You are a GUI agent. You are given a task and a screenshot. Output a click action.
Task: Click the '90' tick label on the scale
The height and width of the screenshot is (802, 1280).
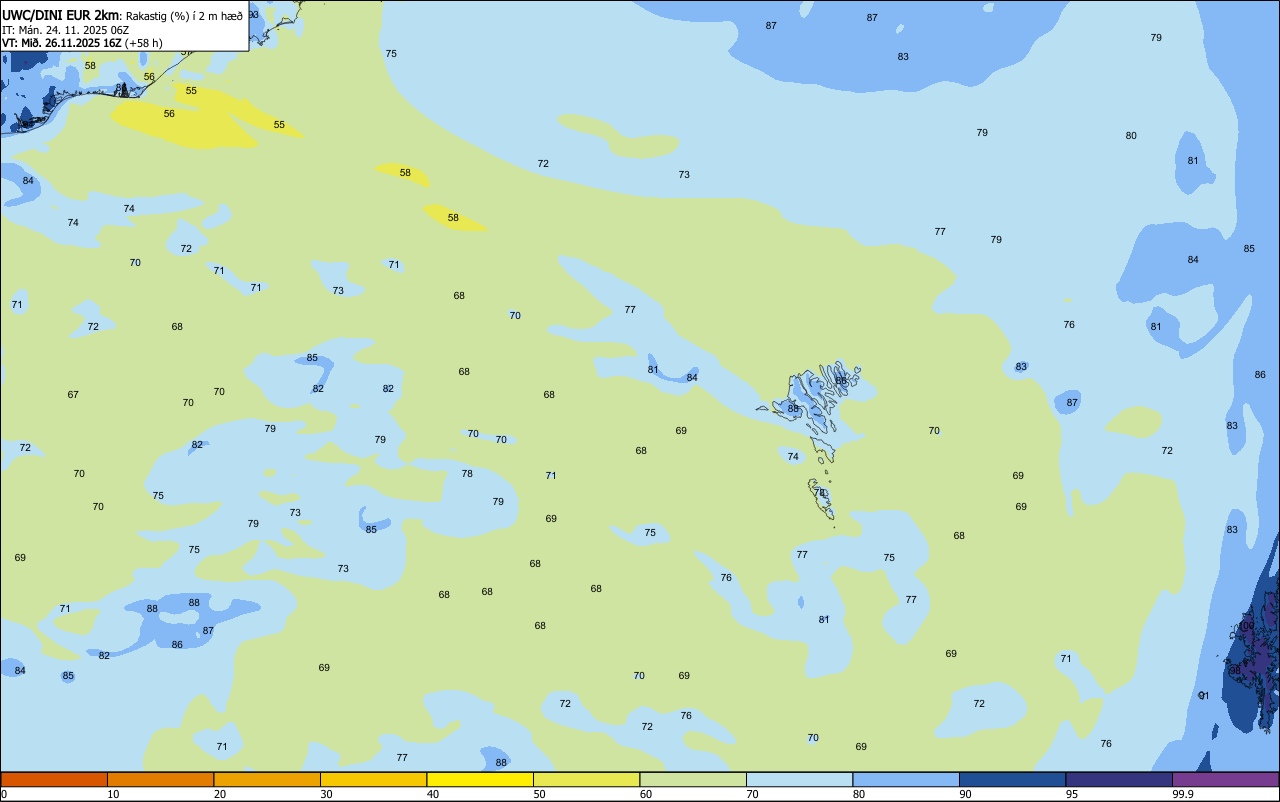[965, 794]
